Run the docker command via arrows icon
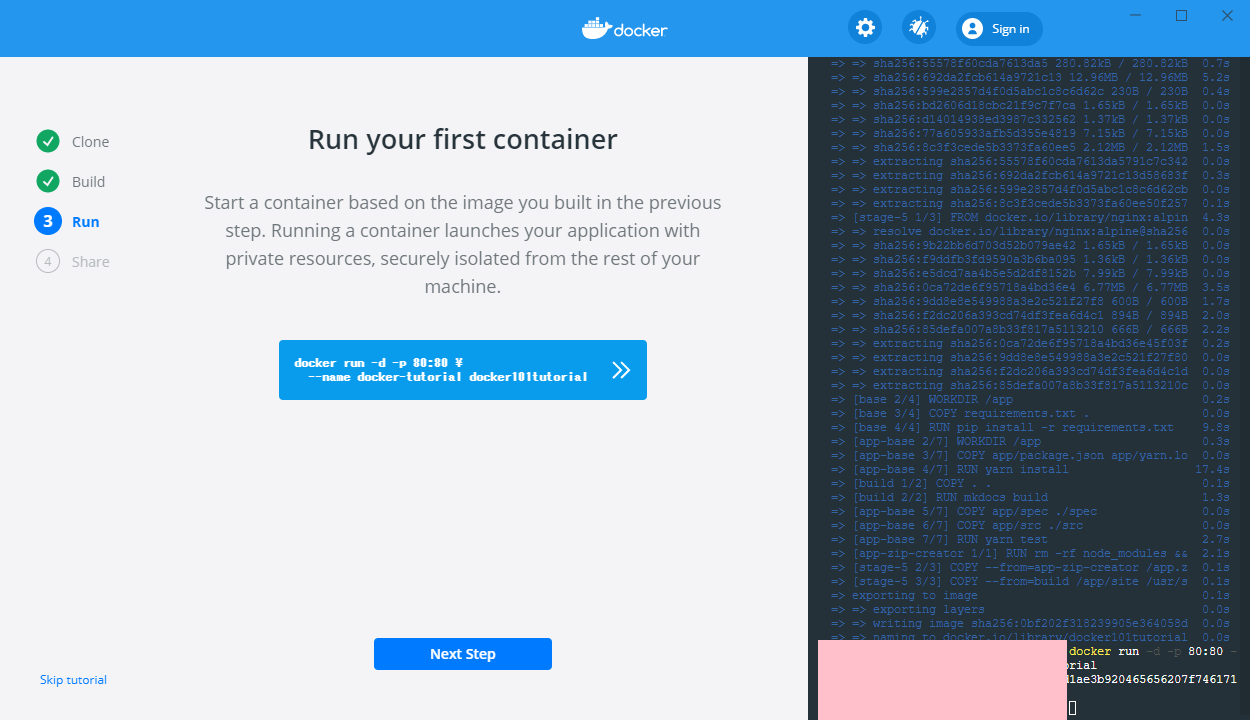The width and height of the screenshot is (1250, 720). point(621,370)
